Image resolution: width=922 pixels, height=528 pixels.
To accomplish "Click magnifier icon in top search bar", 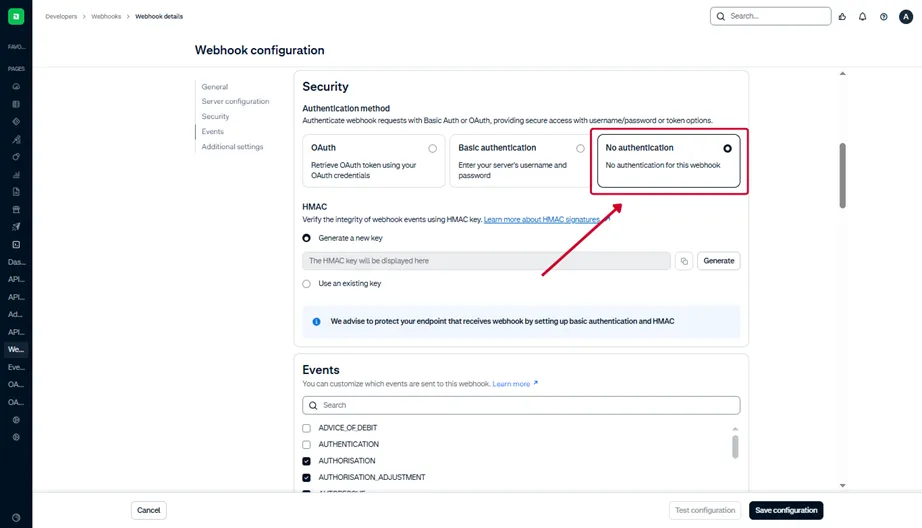I will (720, 16).
